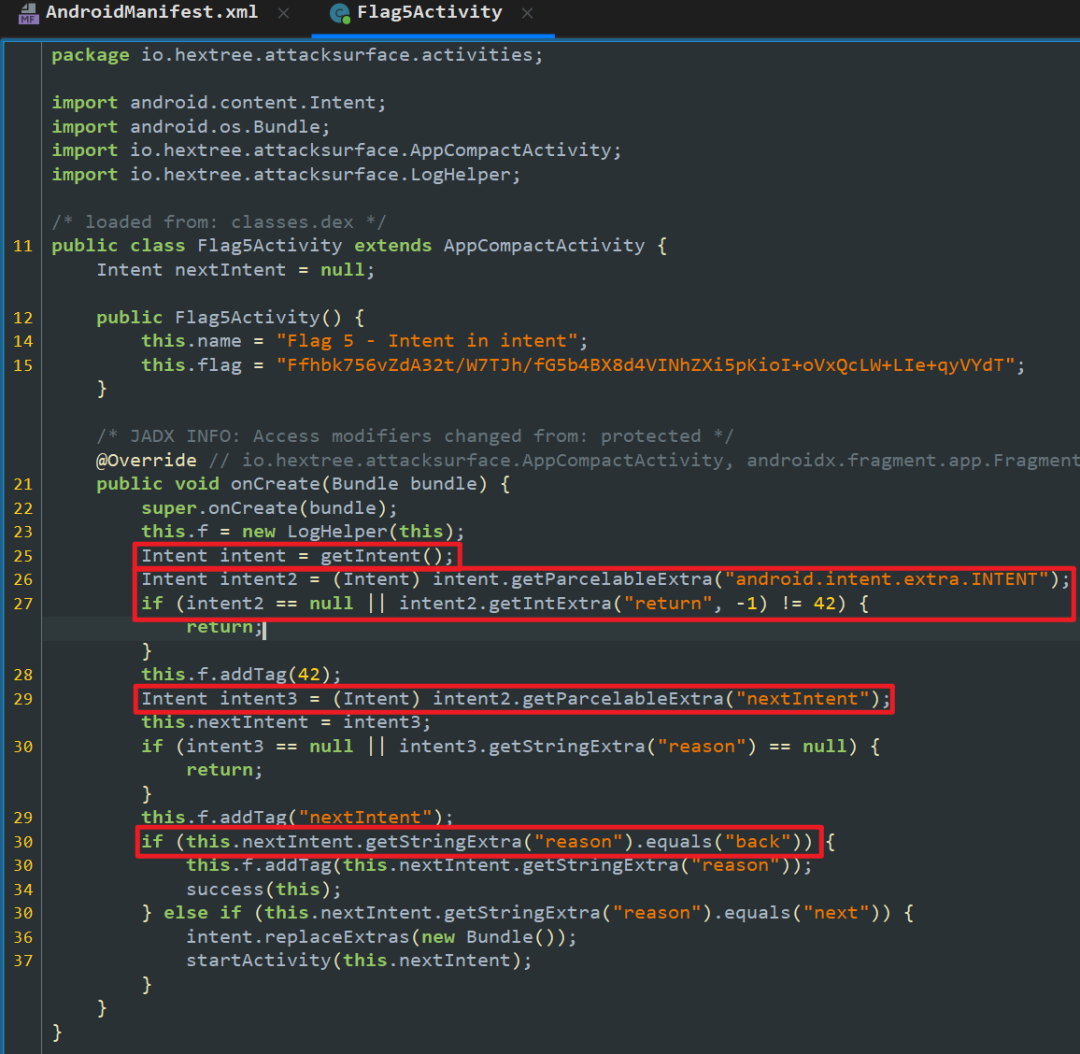Click line number 26 in the gutter

(x=23, y=579)
